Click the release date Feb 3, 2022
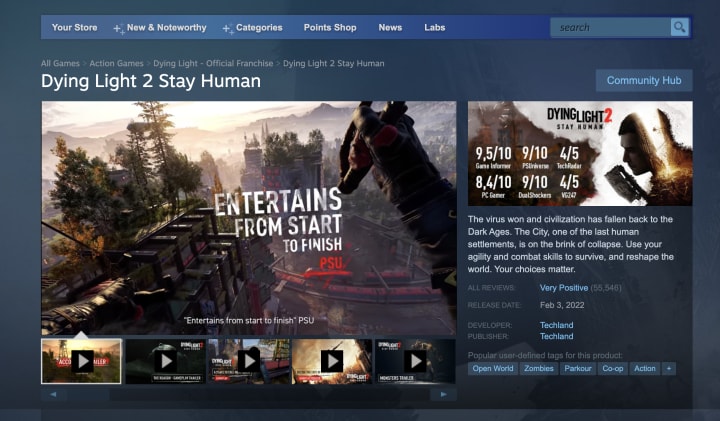This screenshot has width=720, height=421. [x=562, y=305]
